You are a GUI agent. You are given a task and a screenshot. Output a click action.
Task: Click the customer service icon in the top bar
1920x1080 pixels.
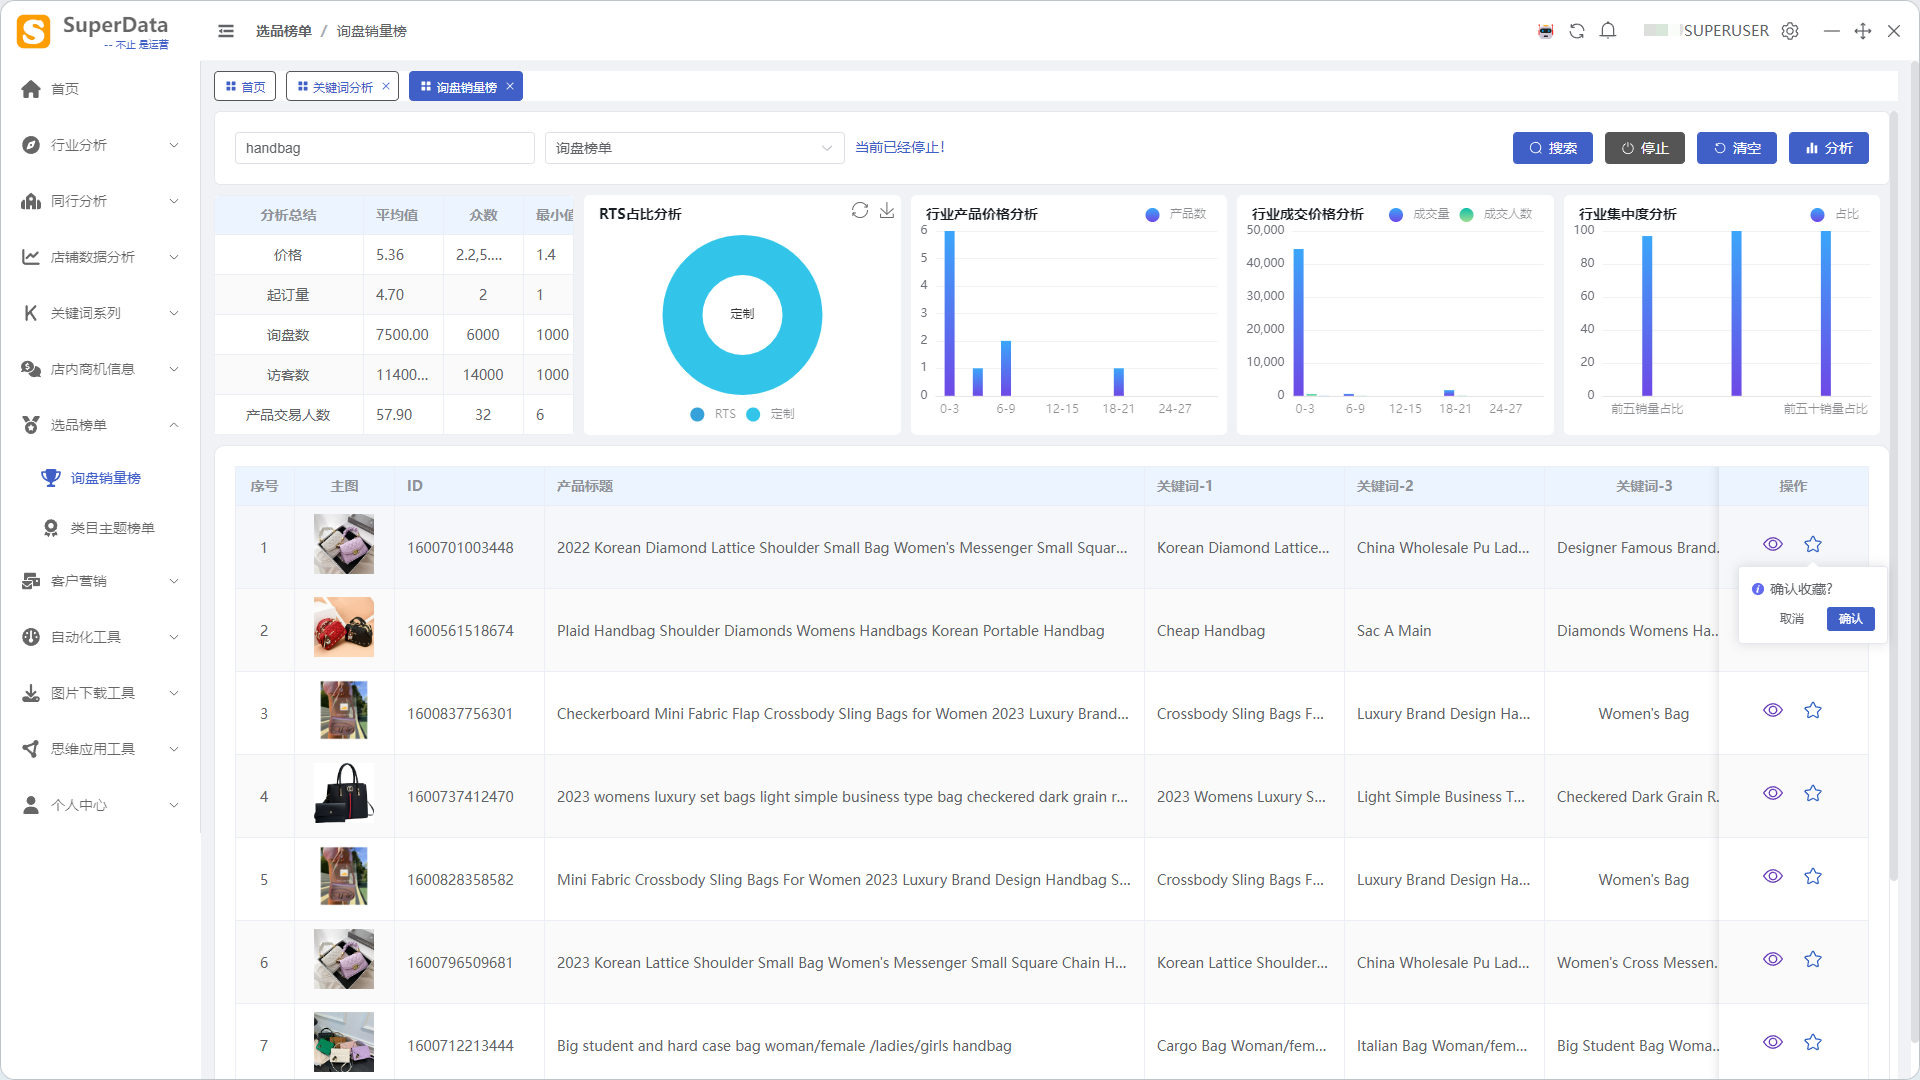point(1546,31)
